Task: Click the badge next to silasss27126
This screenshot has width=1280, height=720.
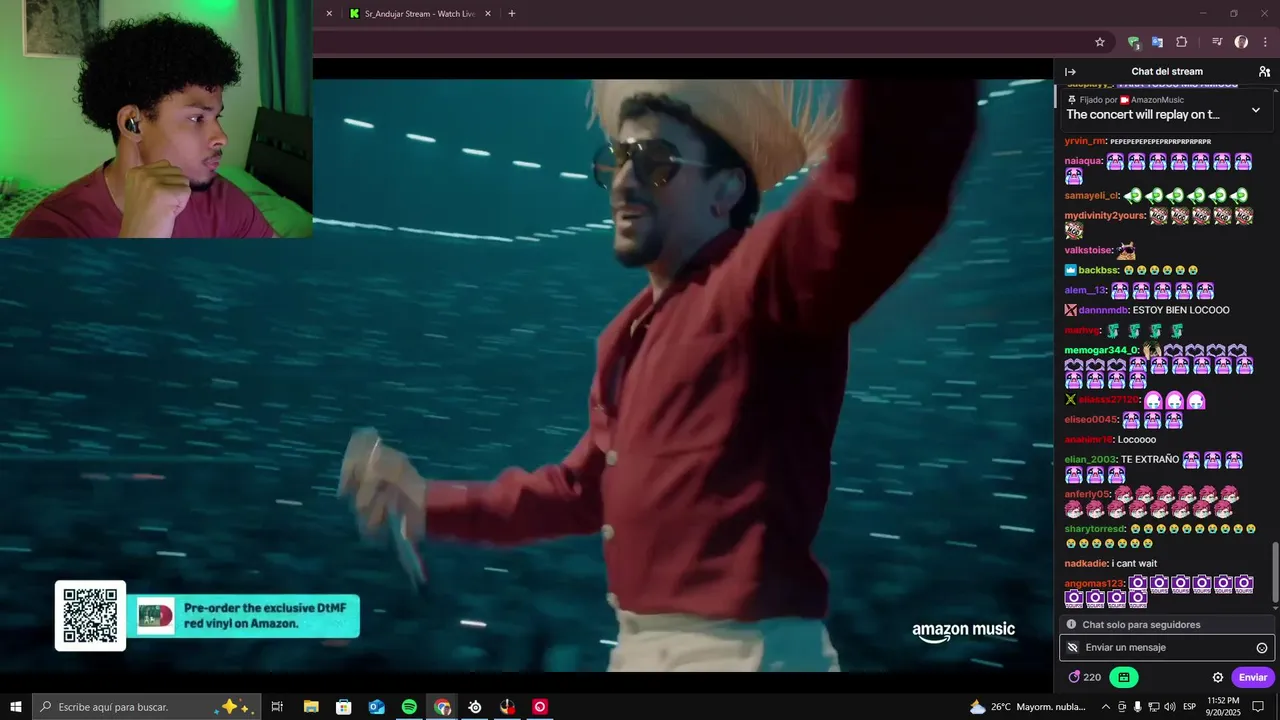Action: point(1070,400)
